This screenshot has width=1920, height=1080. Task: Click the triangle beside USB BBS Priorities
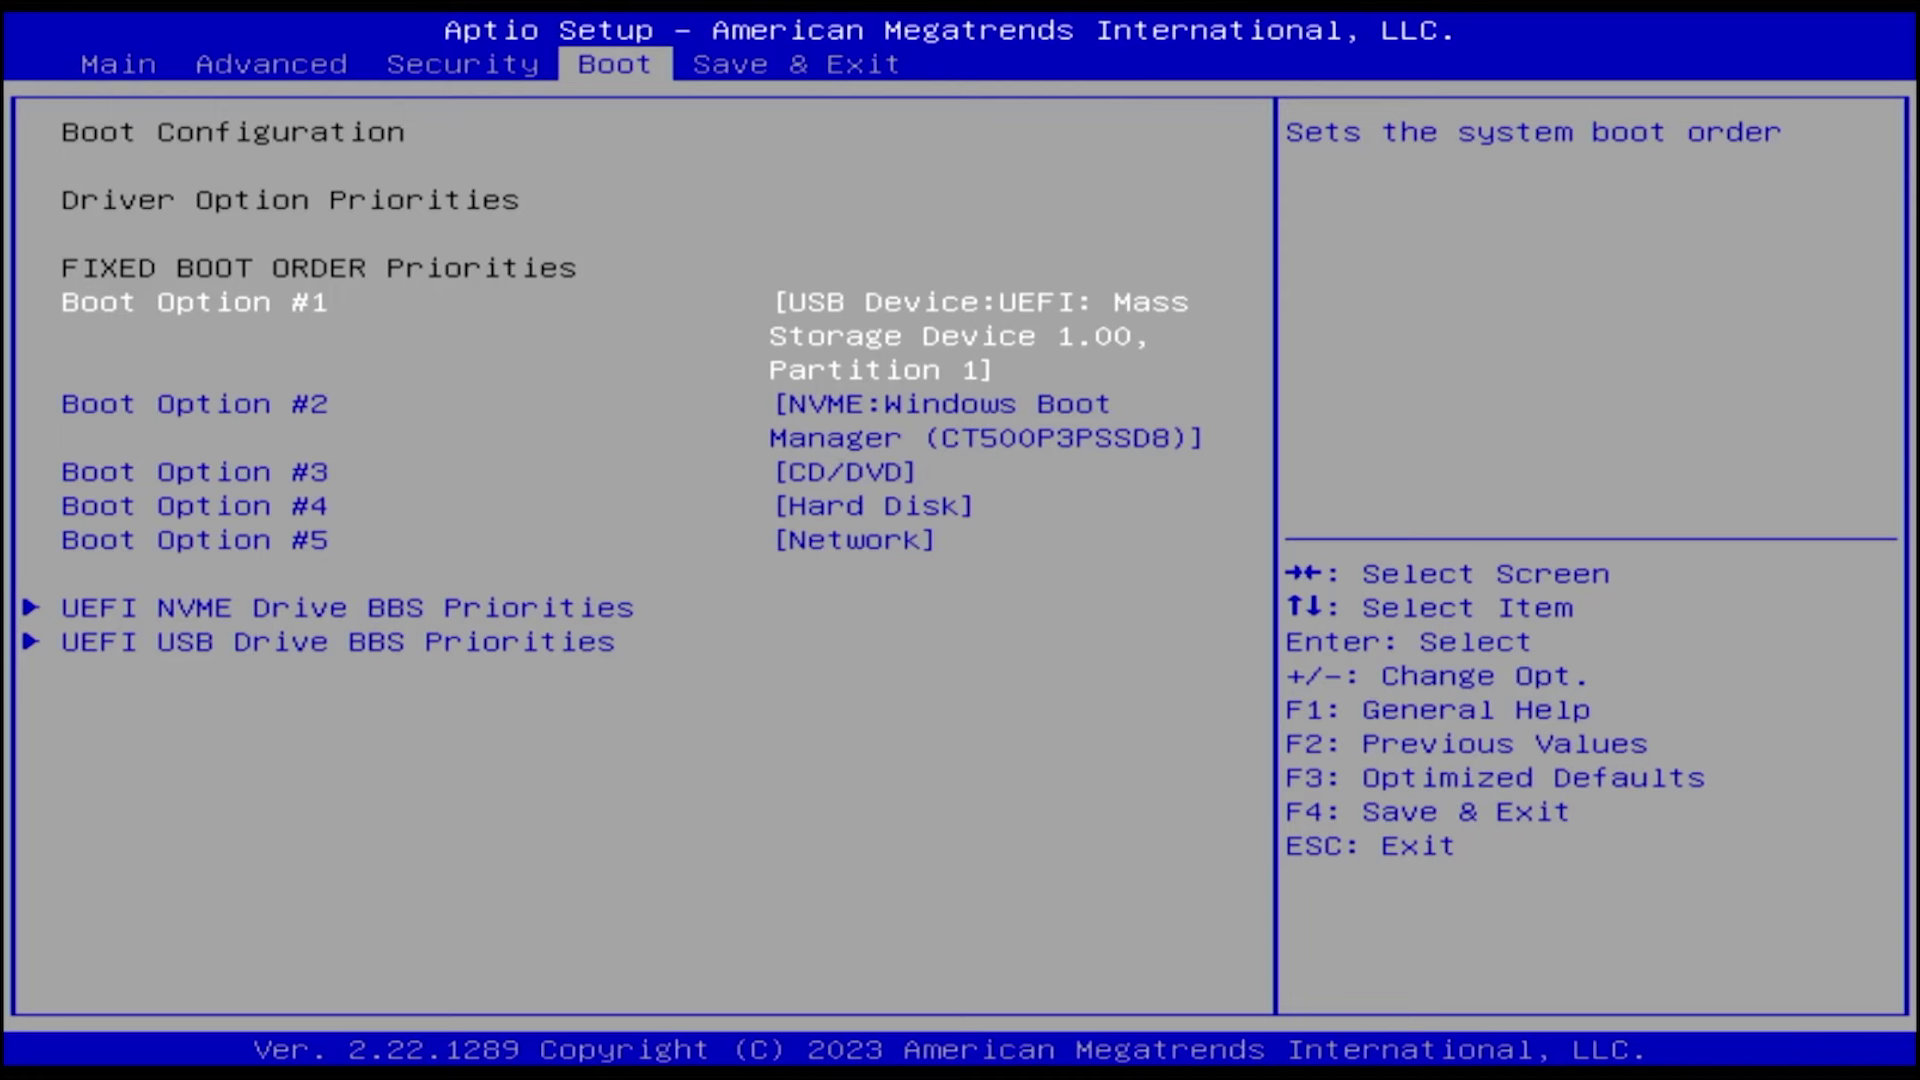(x=30, y=641)
